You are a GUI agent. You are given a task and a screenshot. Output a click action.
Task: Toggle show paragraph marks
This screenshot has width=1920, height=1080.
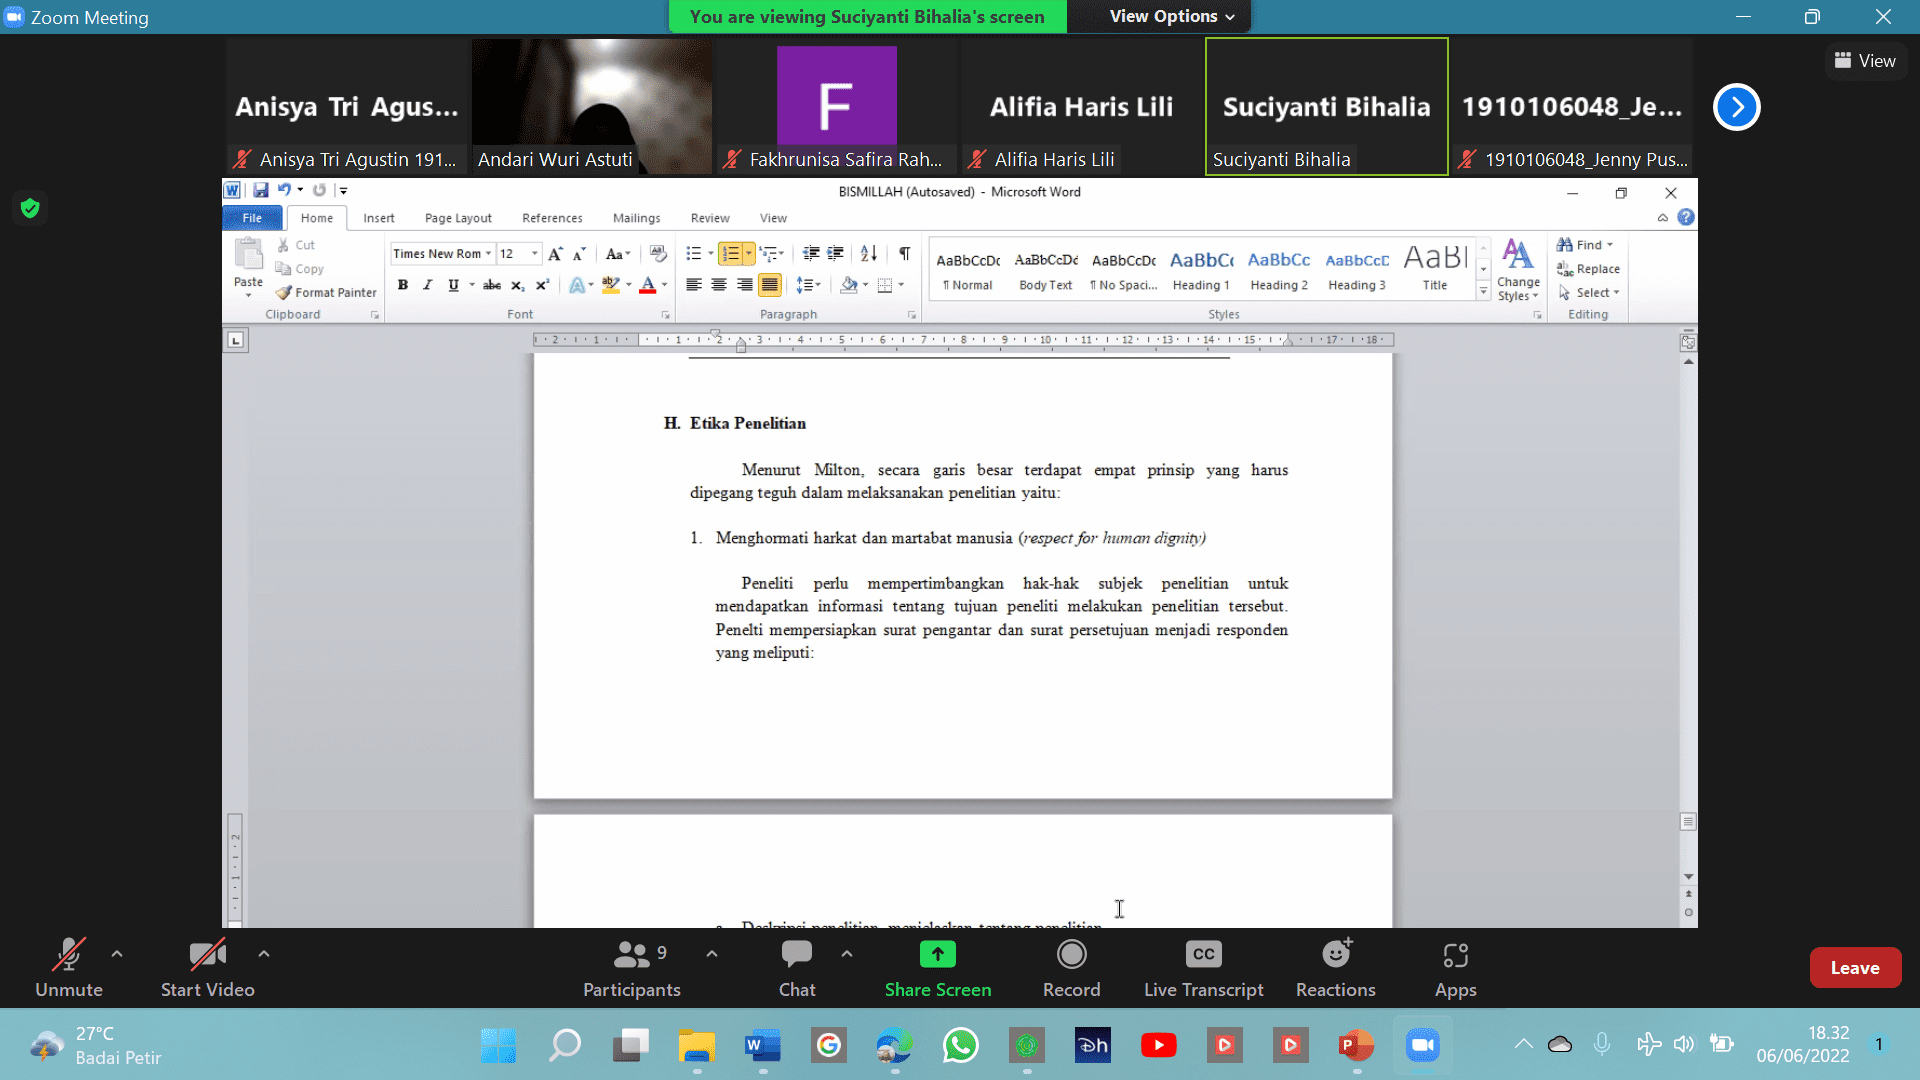[904, 253]
